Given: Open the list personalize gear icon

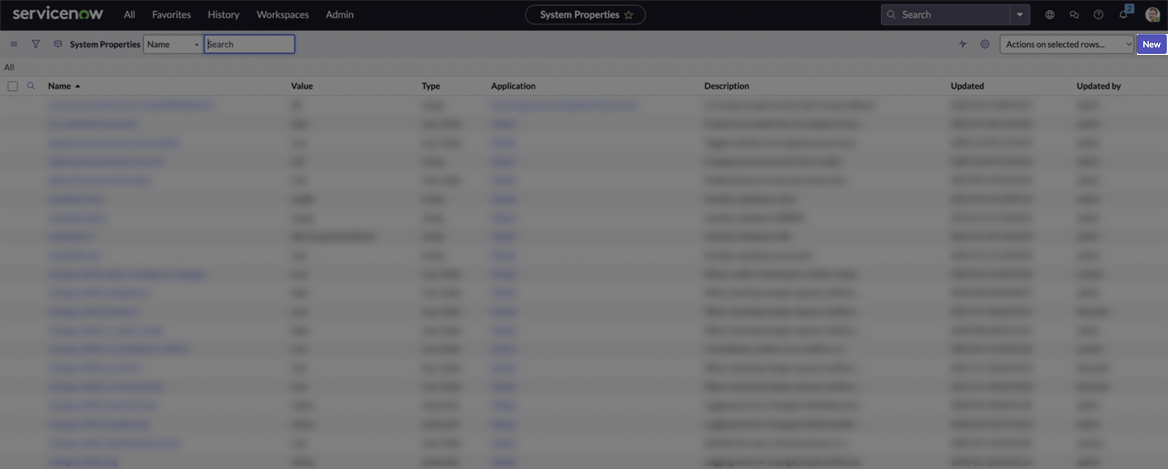Looking at the screenshot, I should (x=985, y=45).
